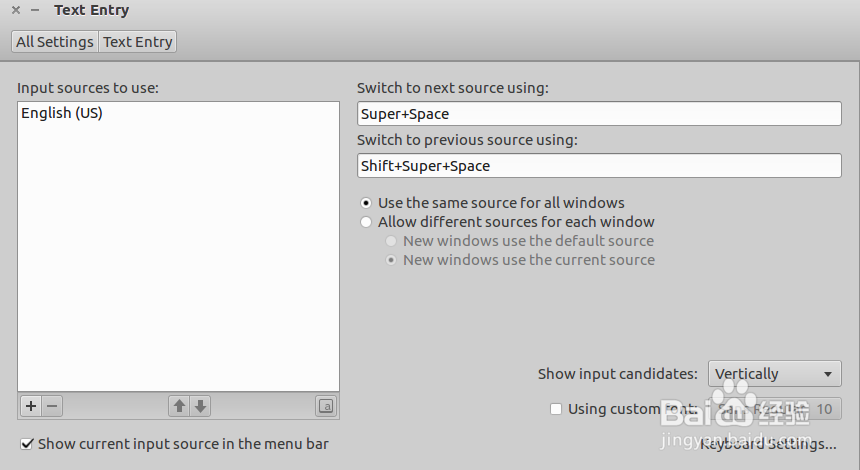Enable Show current input source in menu bar
The height and width of the screenshot is (470, 860).
[x=28, y=444]
